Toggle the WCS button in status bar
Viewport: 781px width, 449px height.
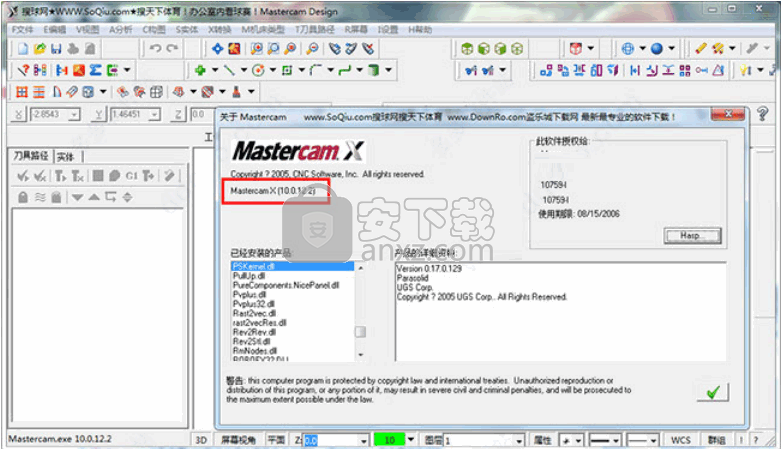(x=680, y=440)
